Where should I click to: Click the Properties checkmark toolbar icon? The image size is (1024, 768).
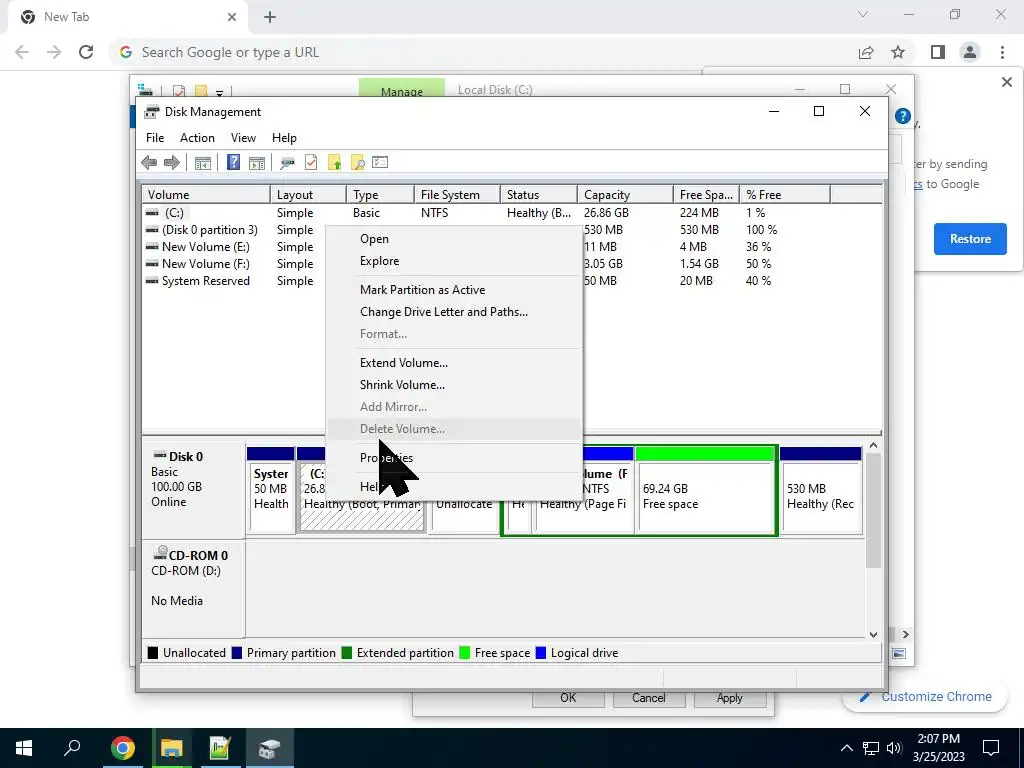coord(311,163)
